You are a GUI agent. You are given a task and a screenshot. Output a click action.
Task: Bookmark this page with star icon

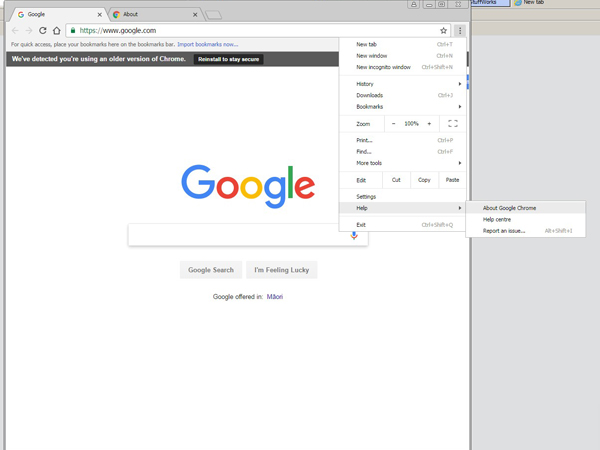pyautogui.click(x=443, y=31)
